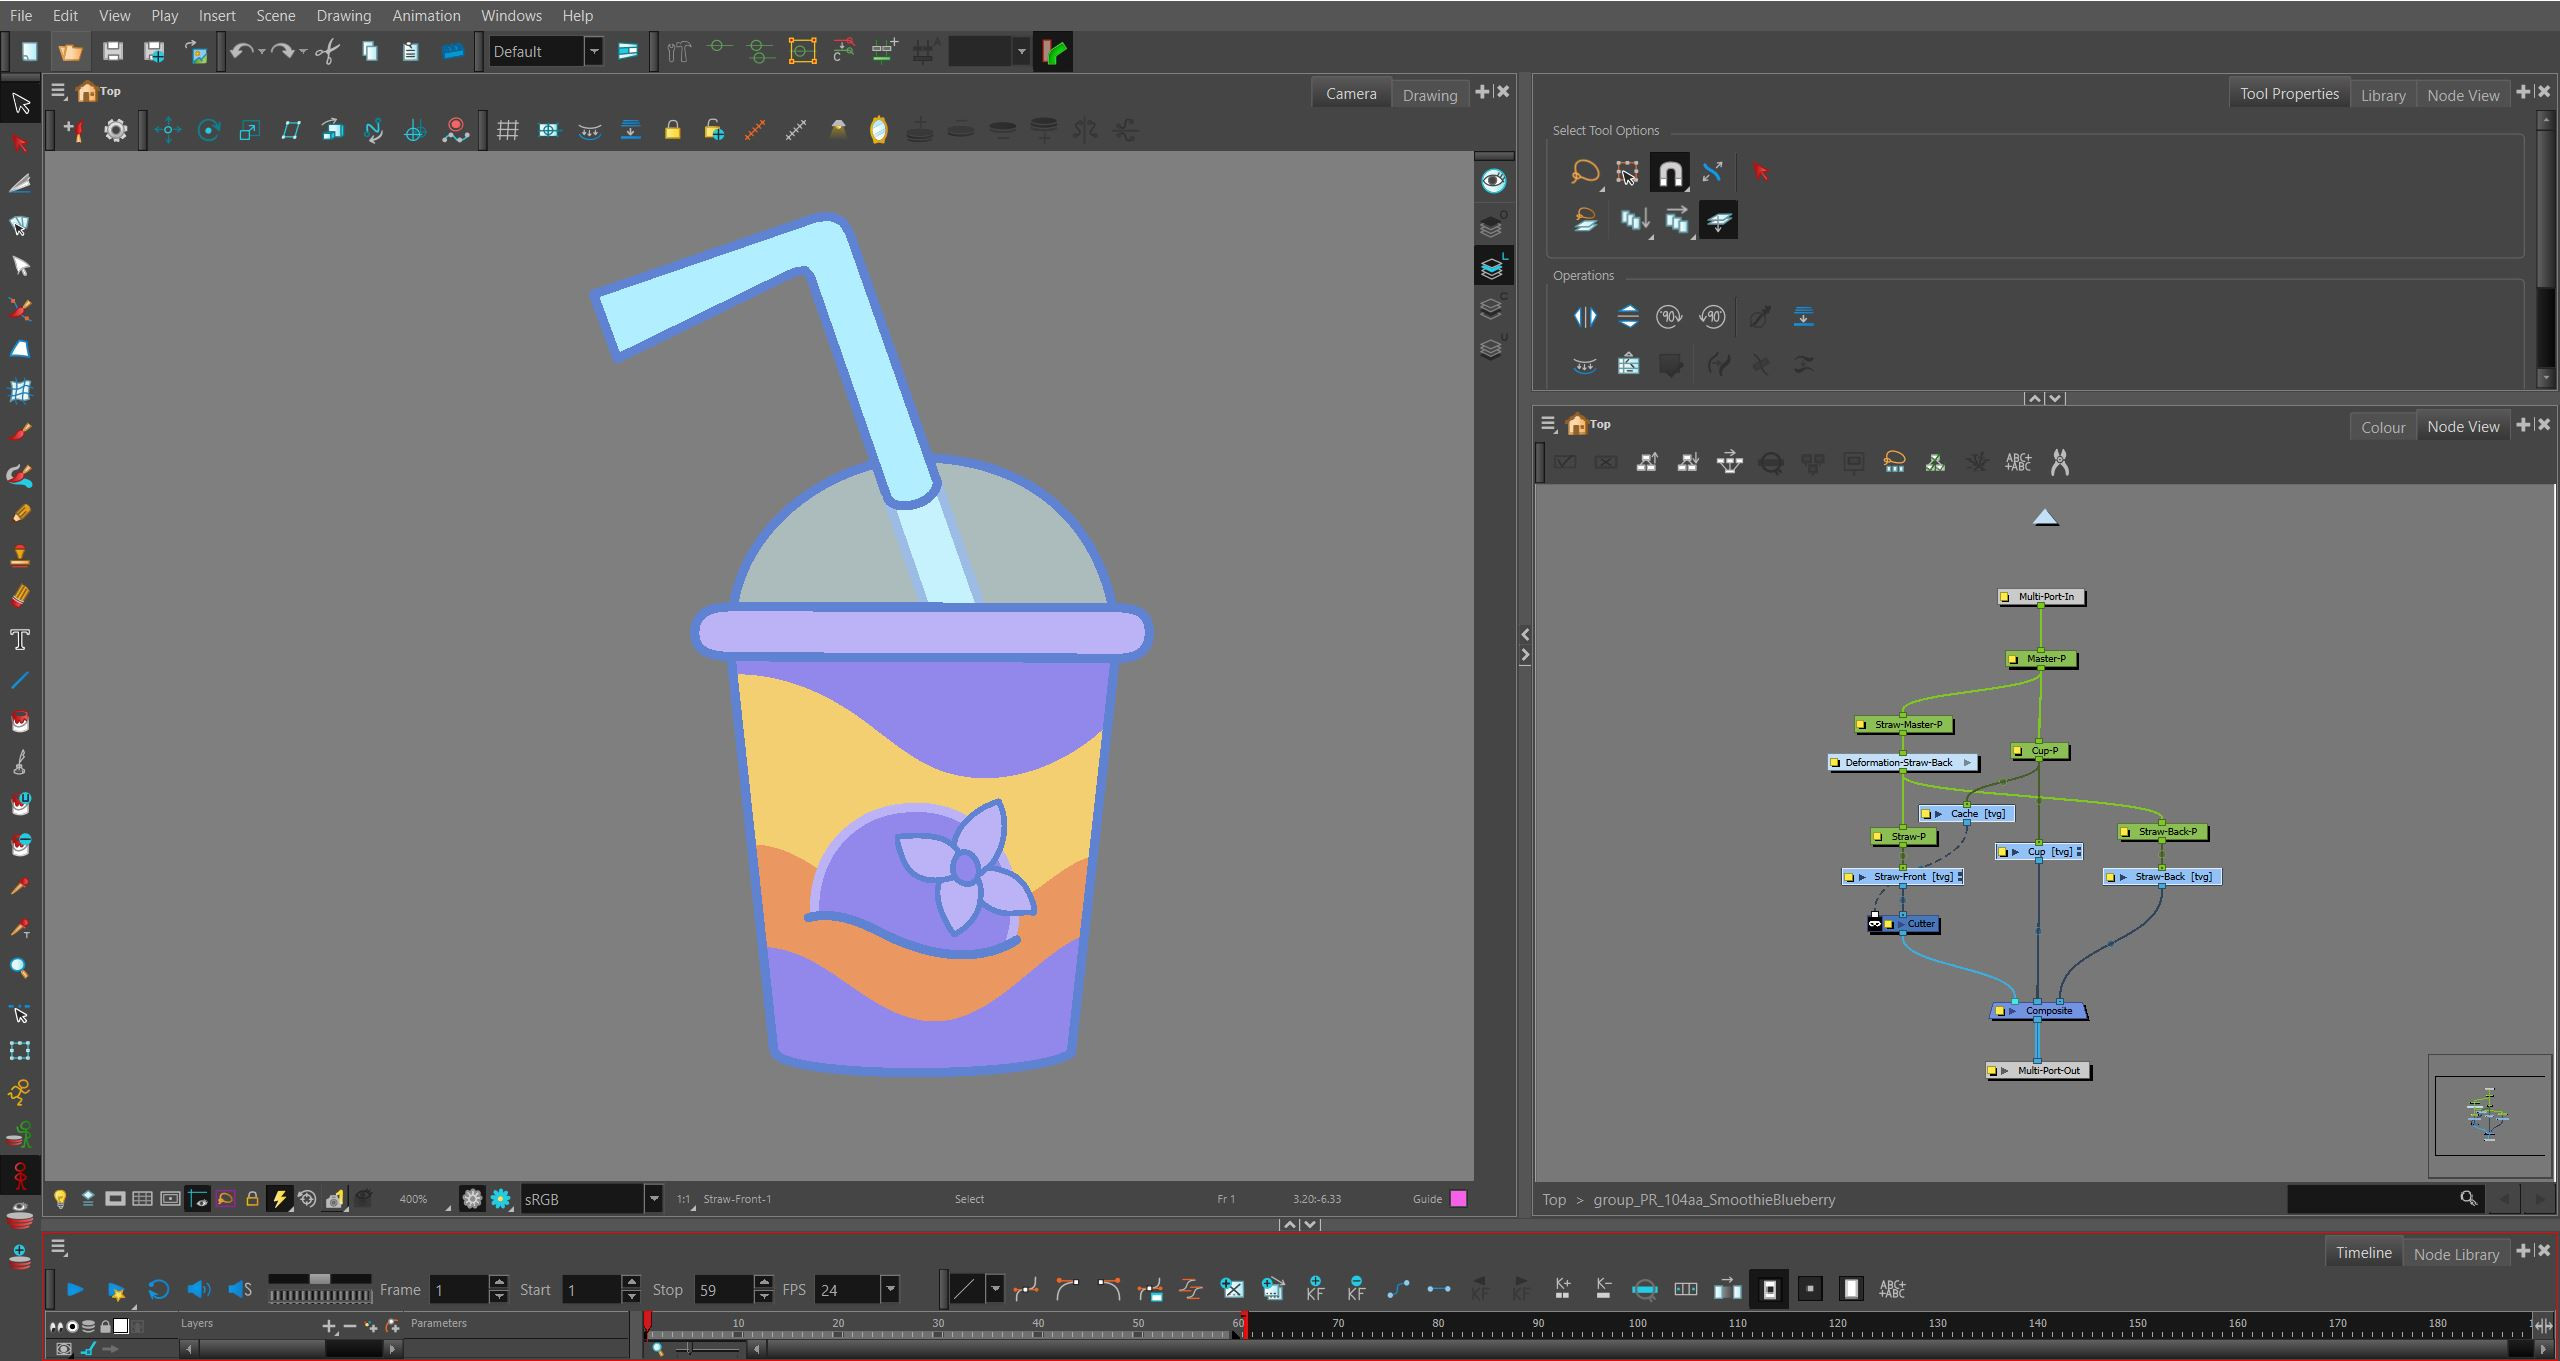Click Top in the node view breadcrumb

[x=1554, y=1199]
